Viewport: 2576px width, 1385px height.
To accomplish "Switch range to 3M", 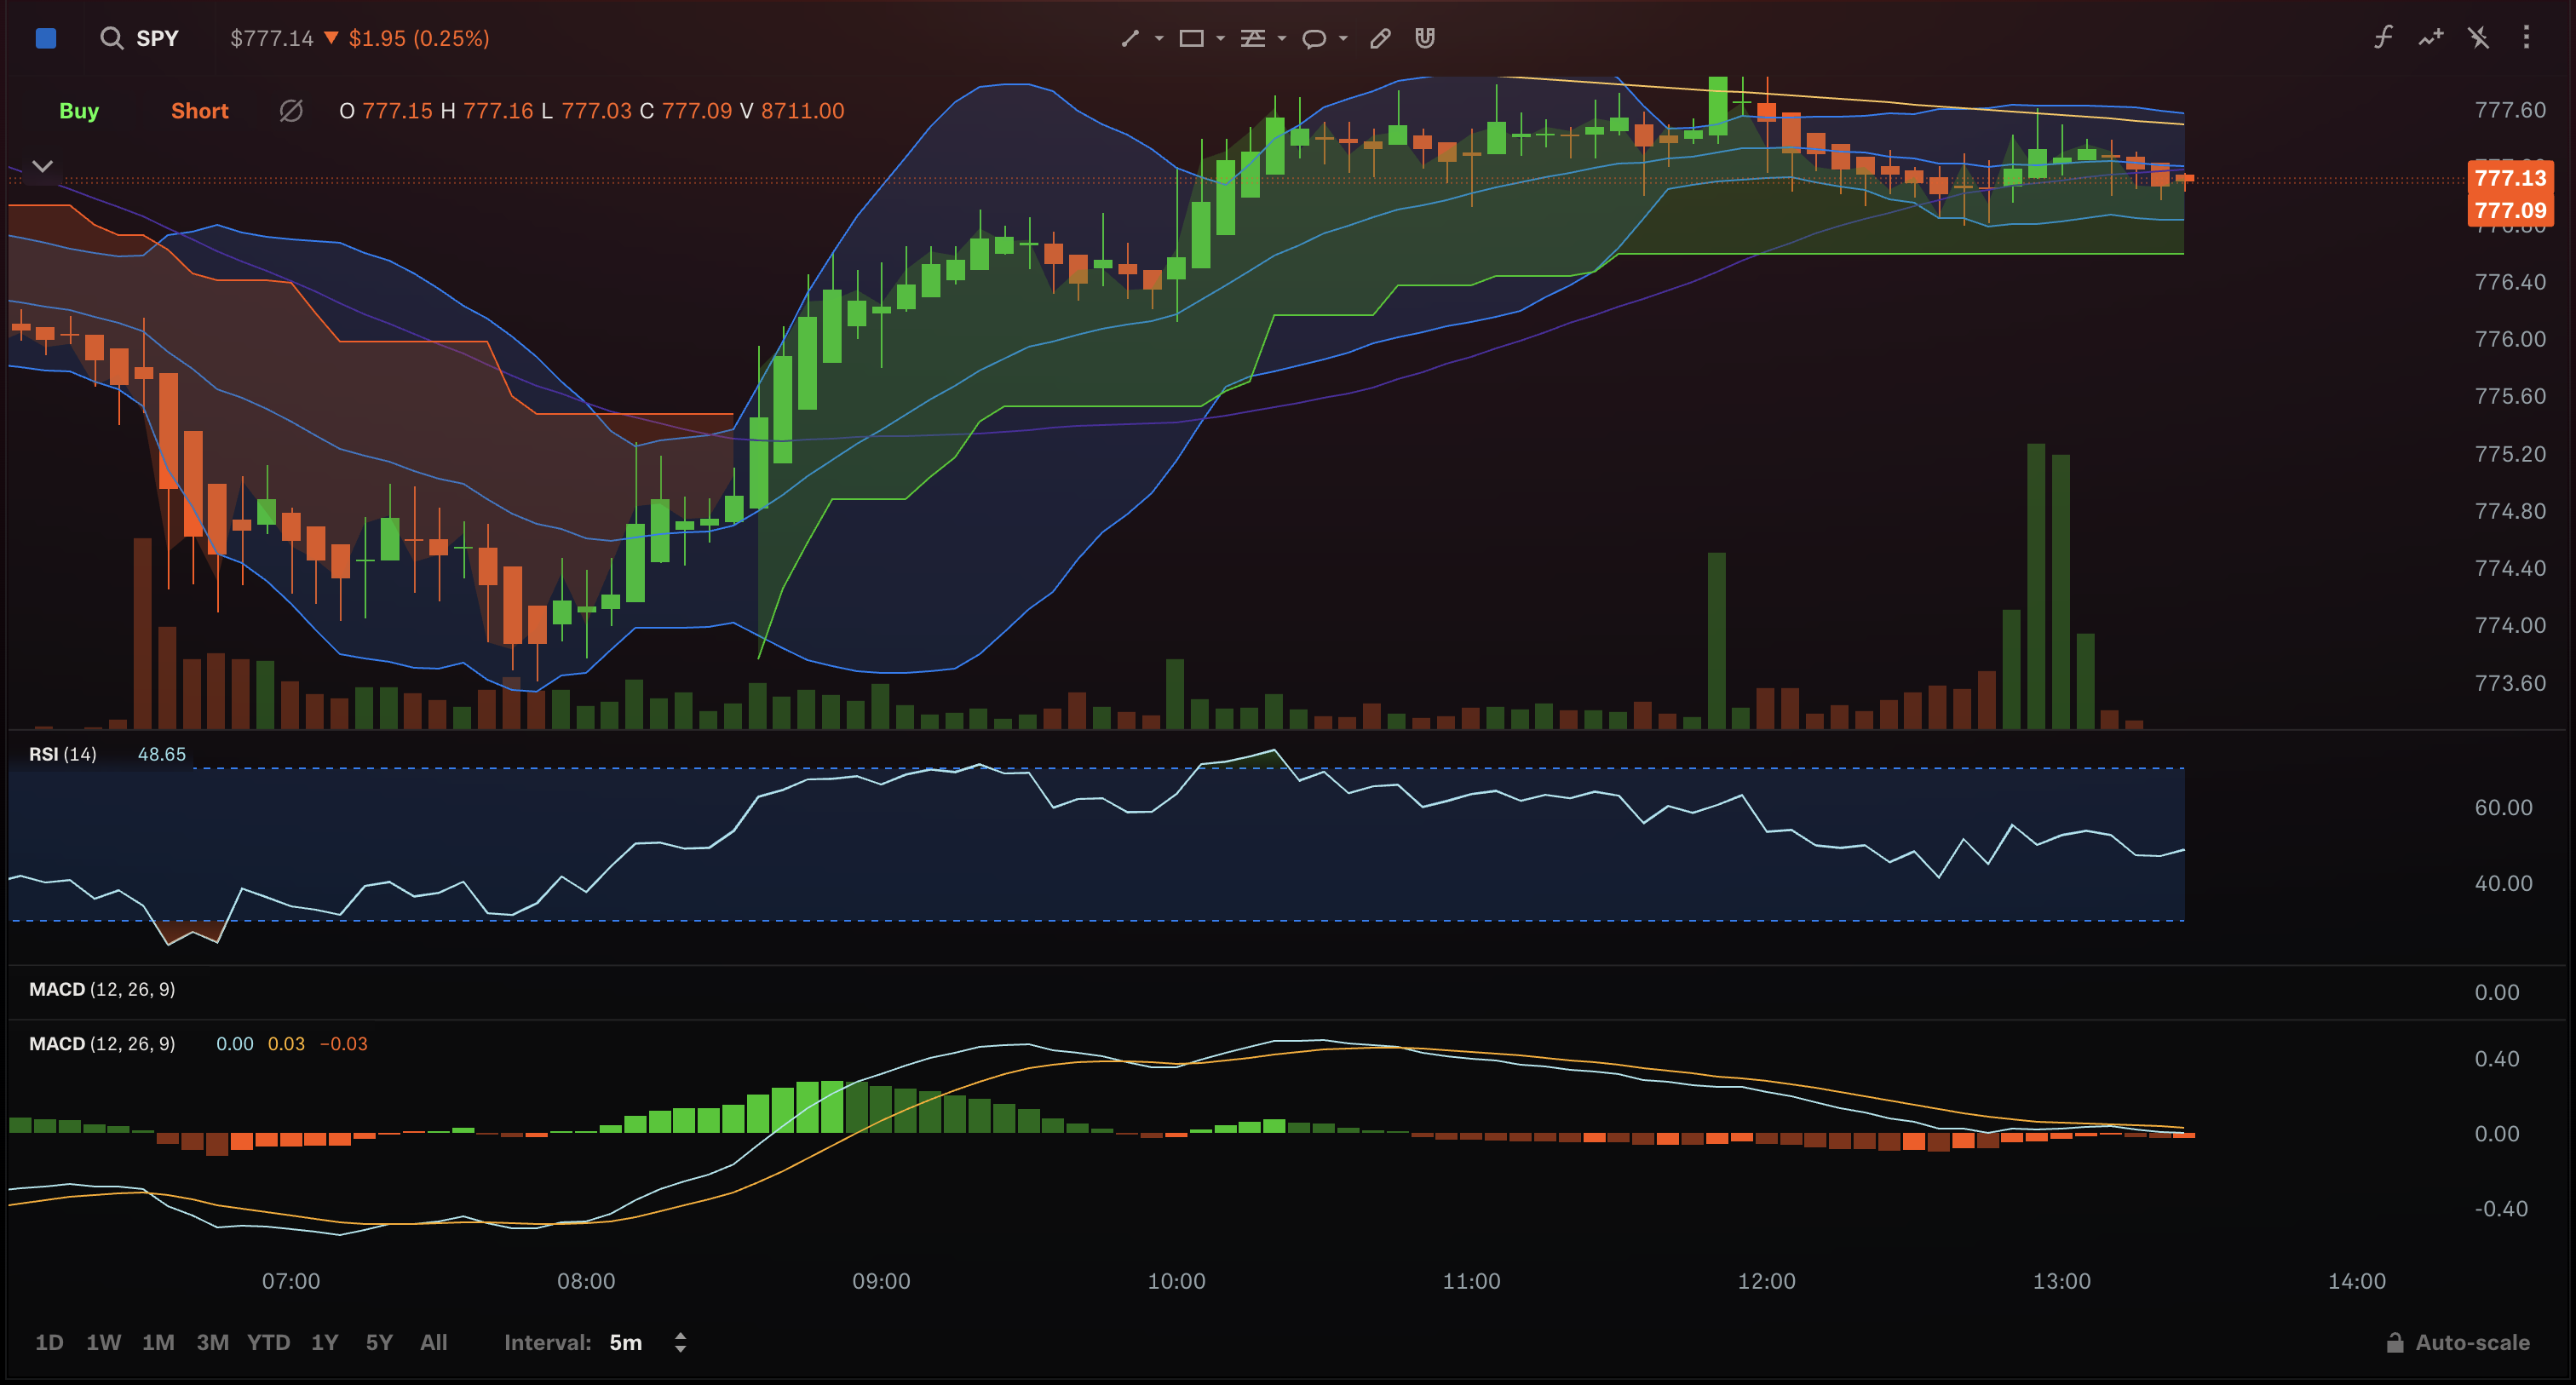I will [212, 1342].
